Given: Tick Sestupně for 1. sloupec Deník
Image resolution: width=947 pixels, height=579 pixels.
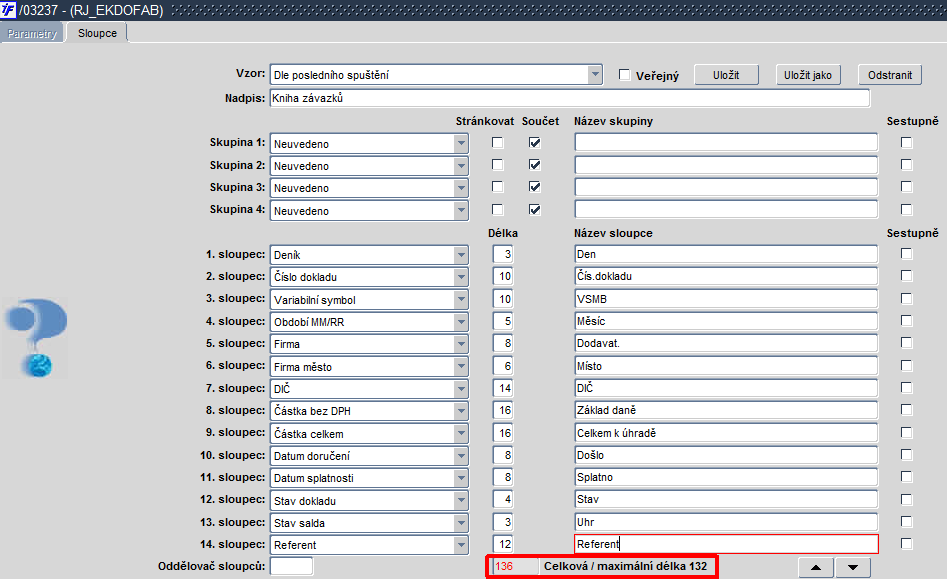Looking at the screenshot, I should point(906,254).
